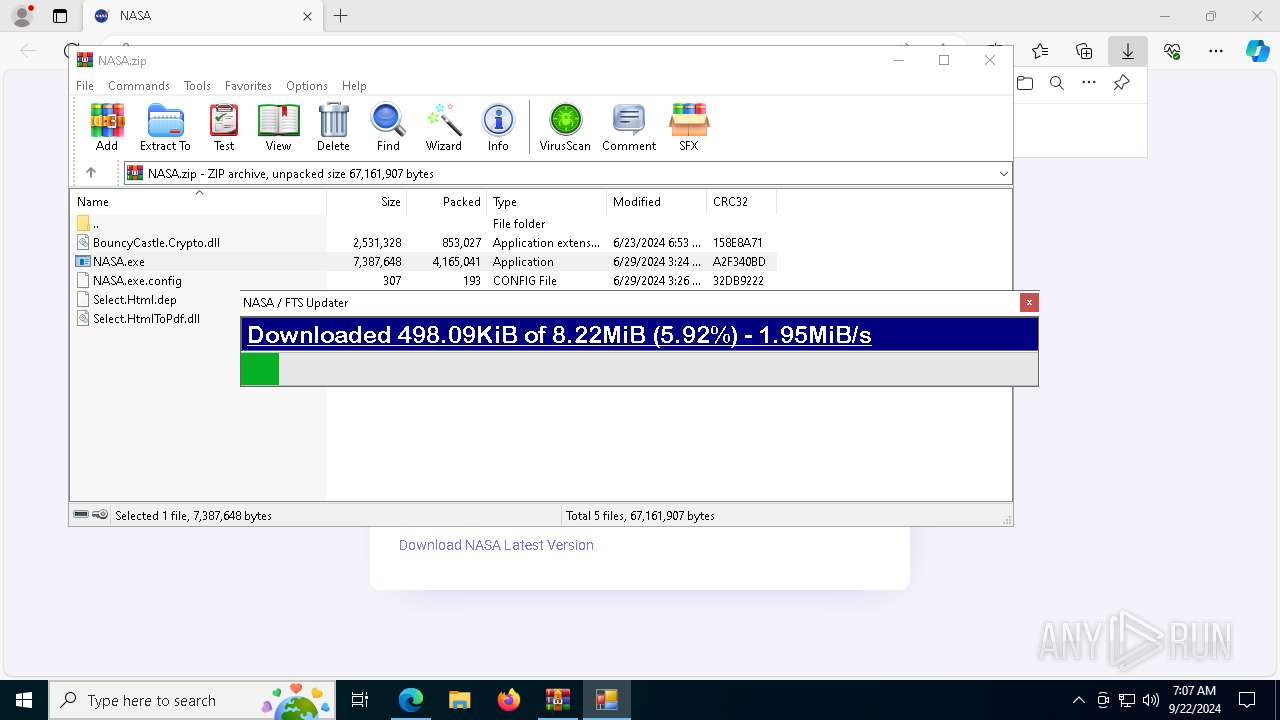Screen dimensions: 1280x720
Task: Sort file list by Size column
Action: [367, 201]
